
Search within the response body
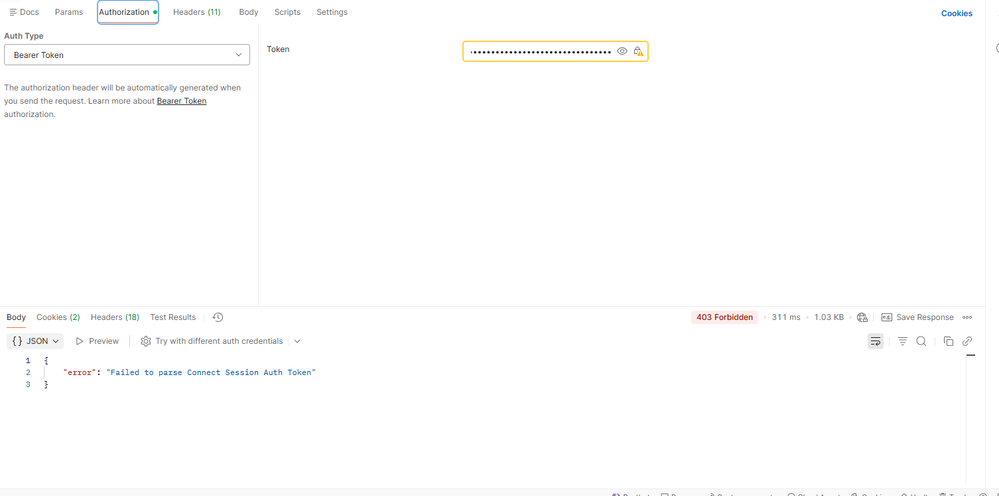coord(921,341)
